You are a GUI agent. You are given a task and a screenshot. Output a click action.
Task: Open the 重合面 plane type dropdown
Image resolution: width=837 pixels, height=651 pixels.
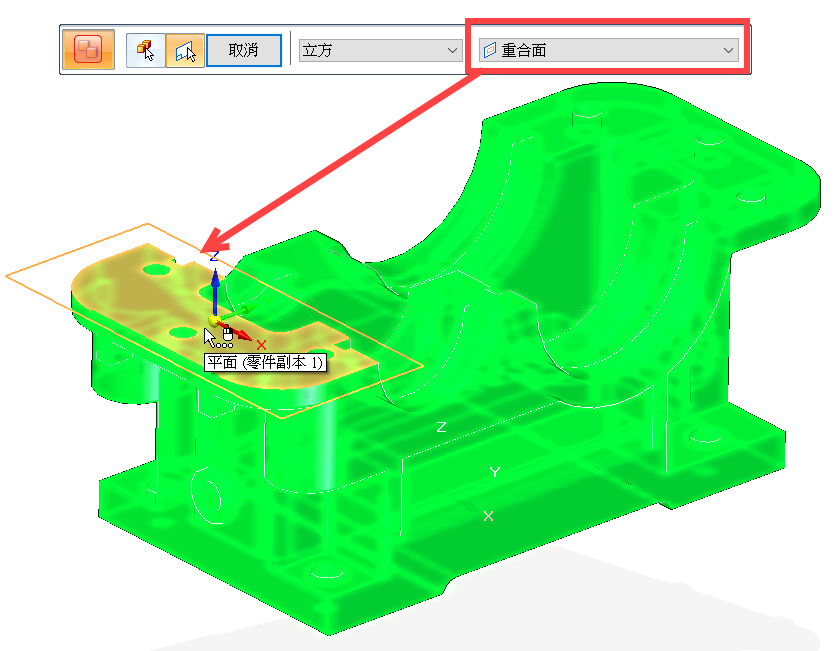pyautogui.click(x=609, y=50)
